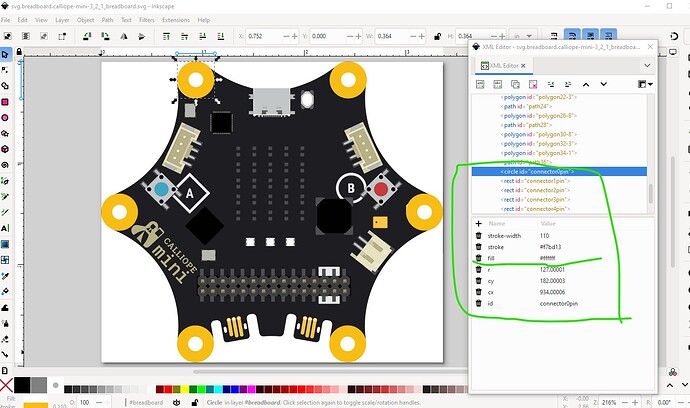The image size is (690, 408).
Task: Lower selection to bottom
Action: click(221, 36)
